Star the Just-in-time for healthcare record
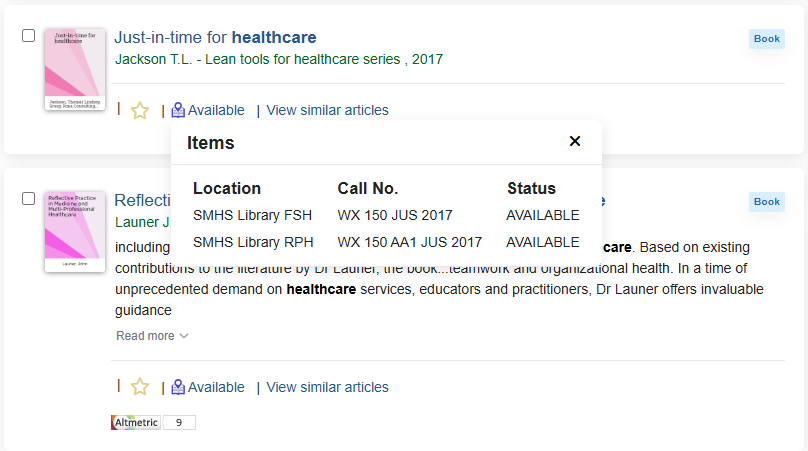 pos(140,110)
